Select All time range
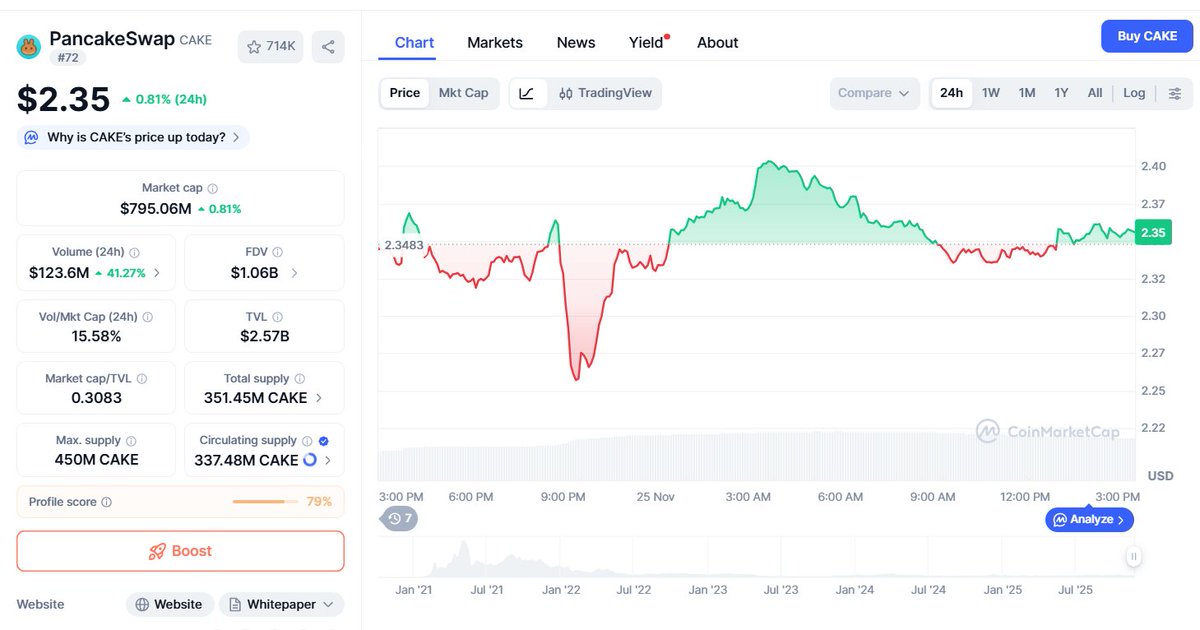Image resolution: width=1200 pixels, height=630 pixels. [1095, 93]
